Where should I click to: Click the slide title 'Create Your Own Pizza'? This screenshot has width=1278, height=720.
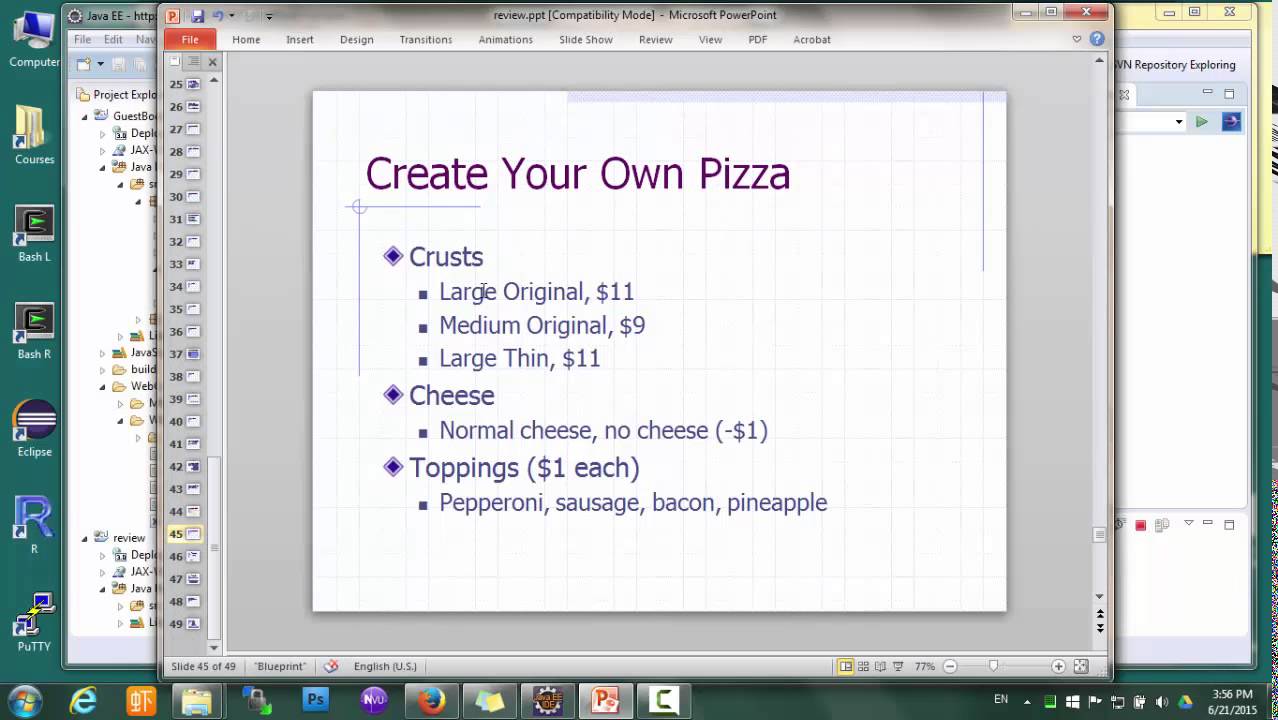coord(578,174)
